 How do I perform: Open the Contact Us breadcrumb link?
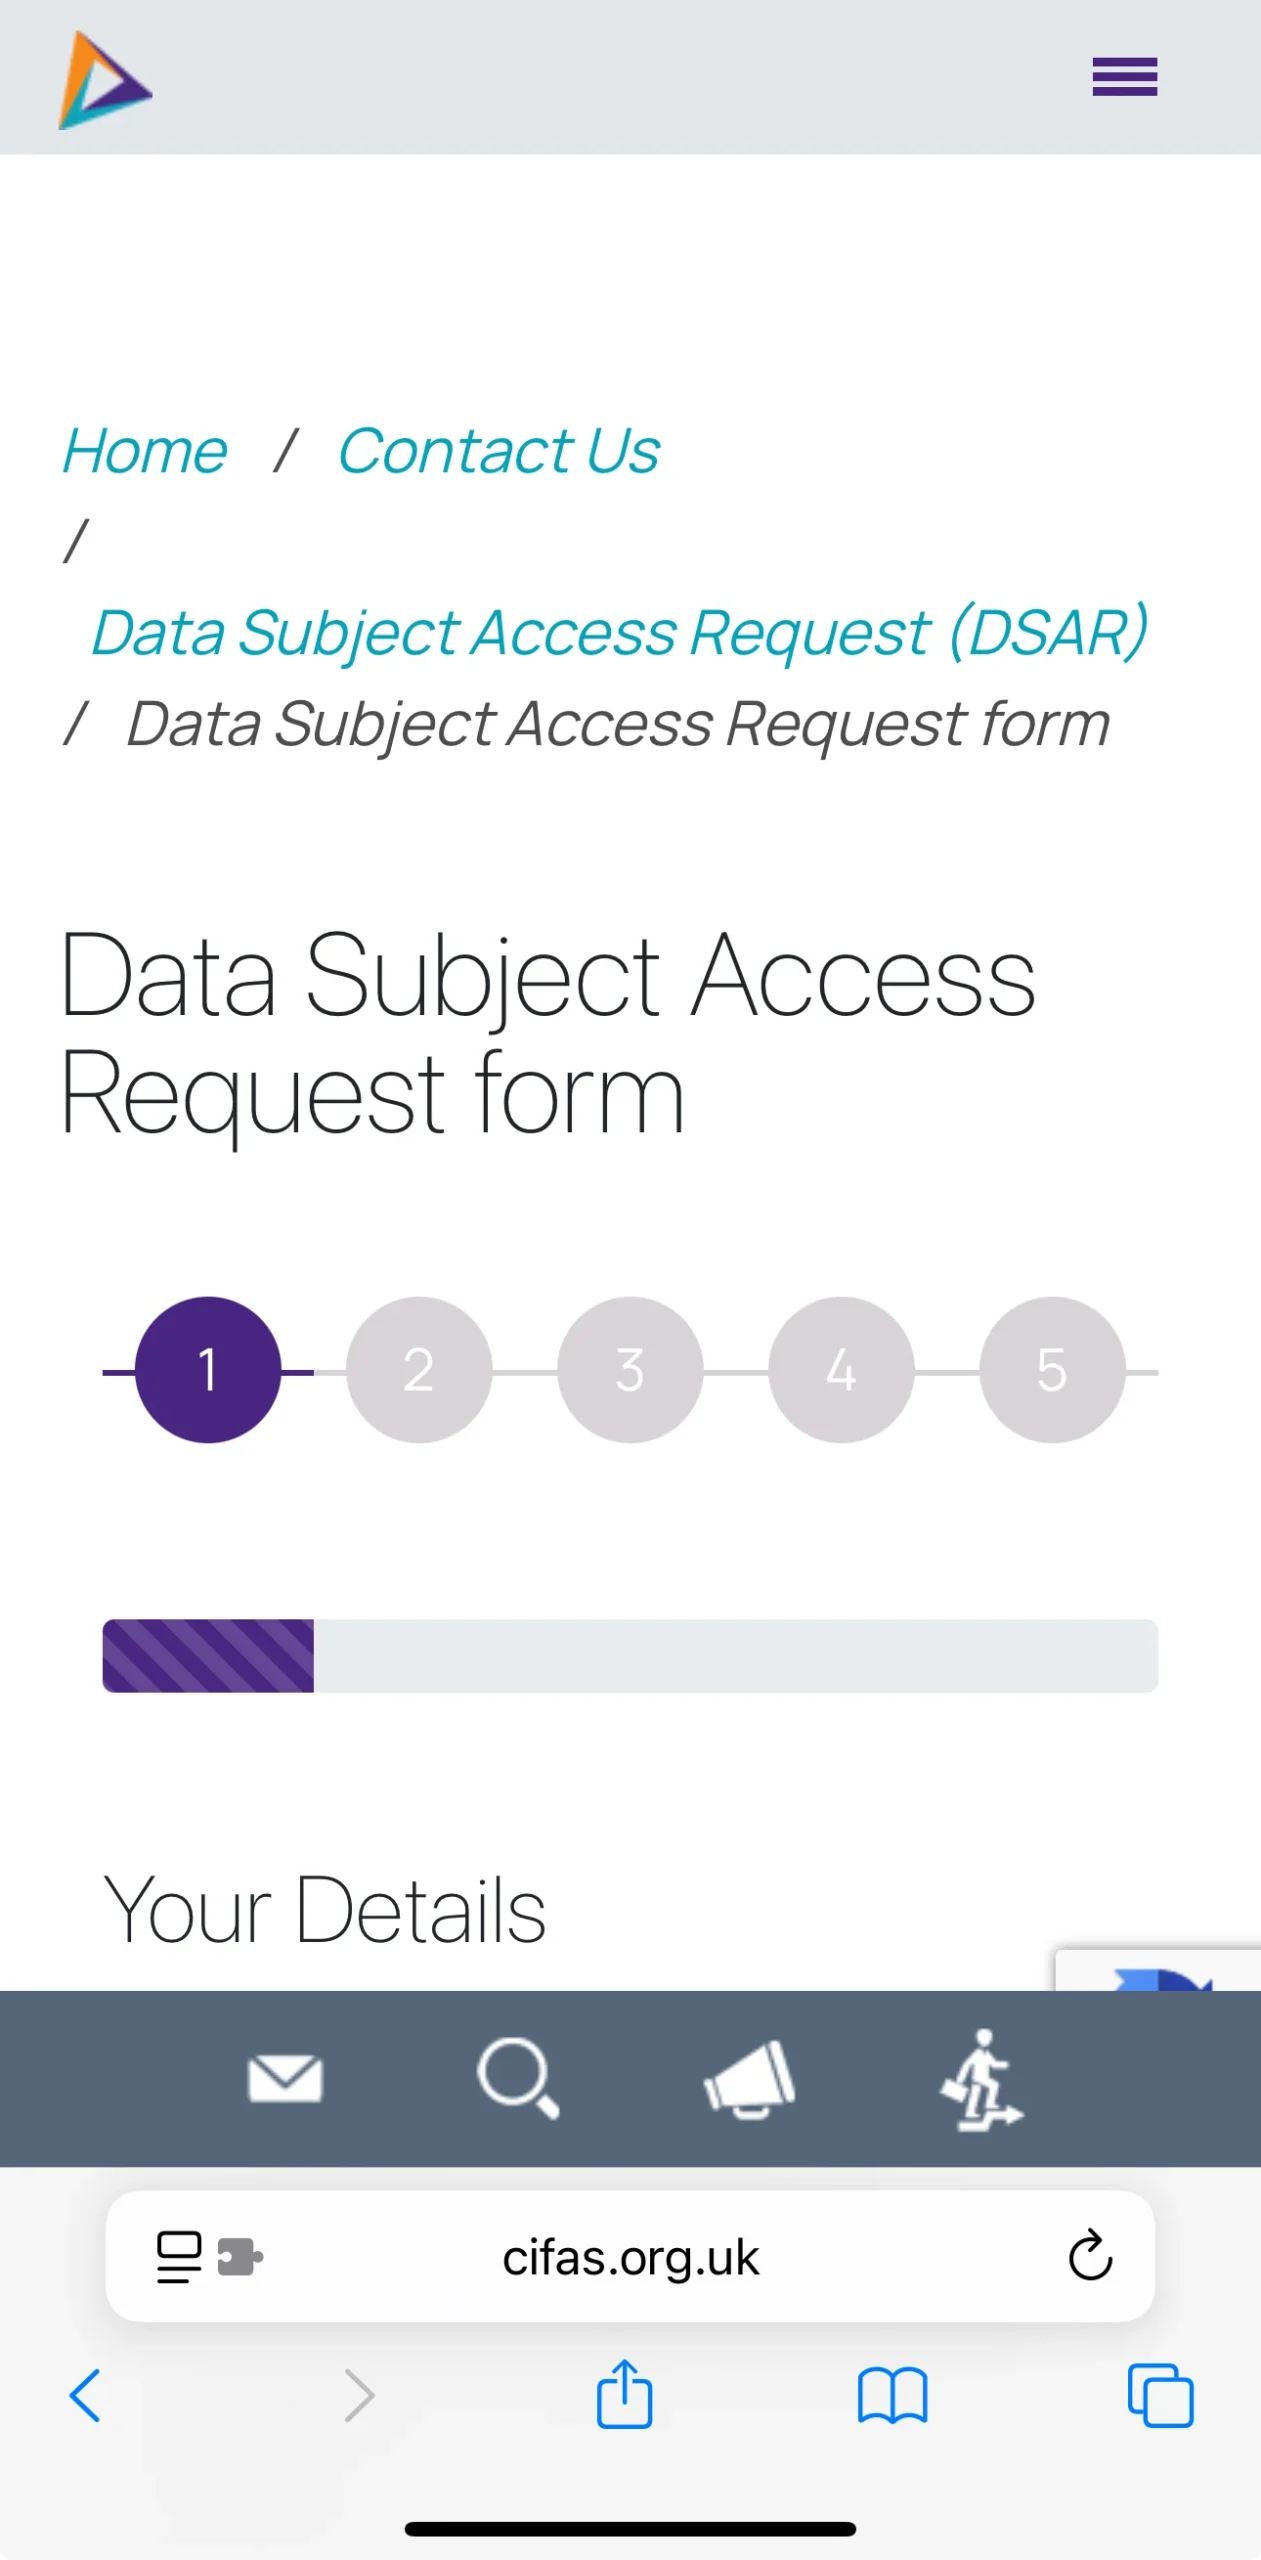pos(498,451)
